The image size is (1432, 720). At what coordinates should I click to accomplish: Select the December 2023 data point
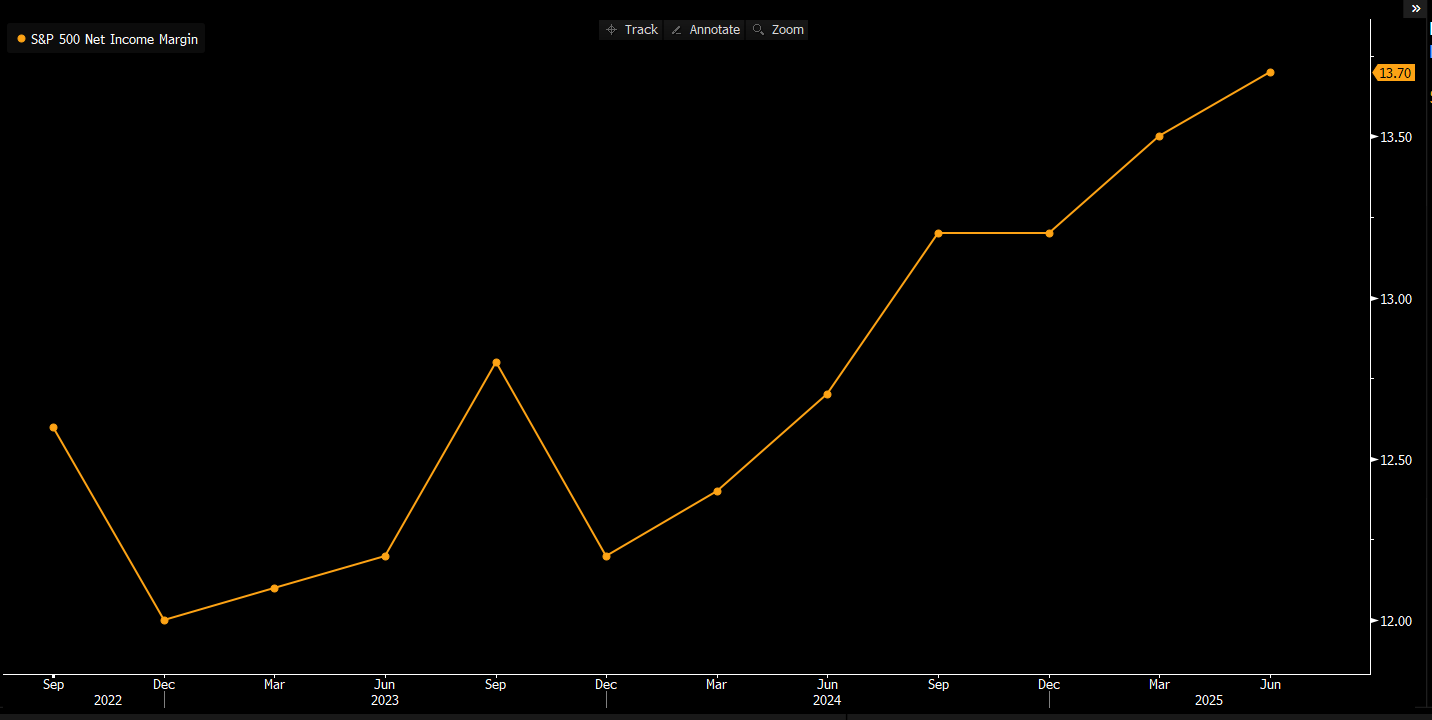(606, 556)
